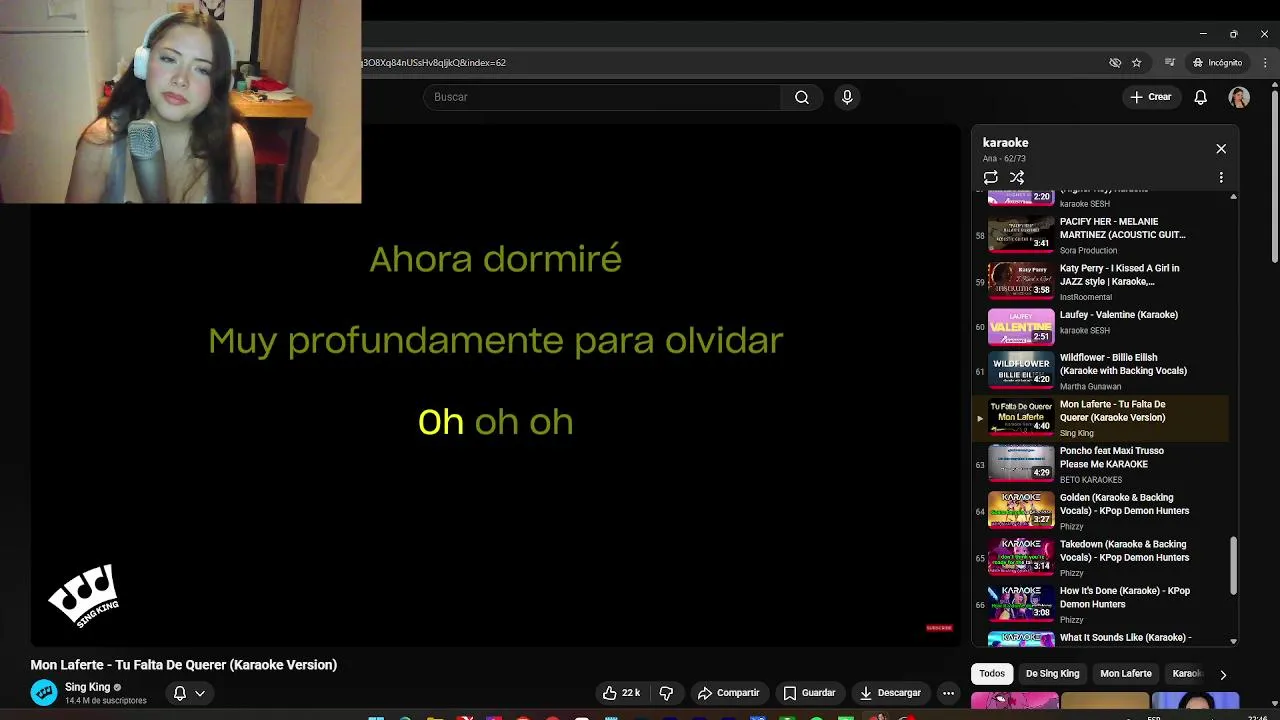Click the 14.4 M de suscriptores text

click(106, 701)
